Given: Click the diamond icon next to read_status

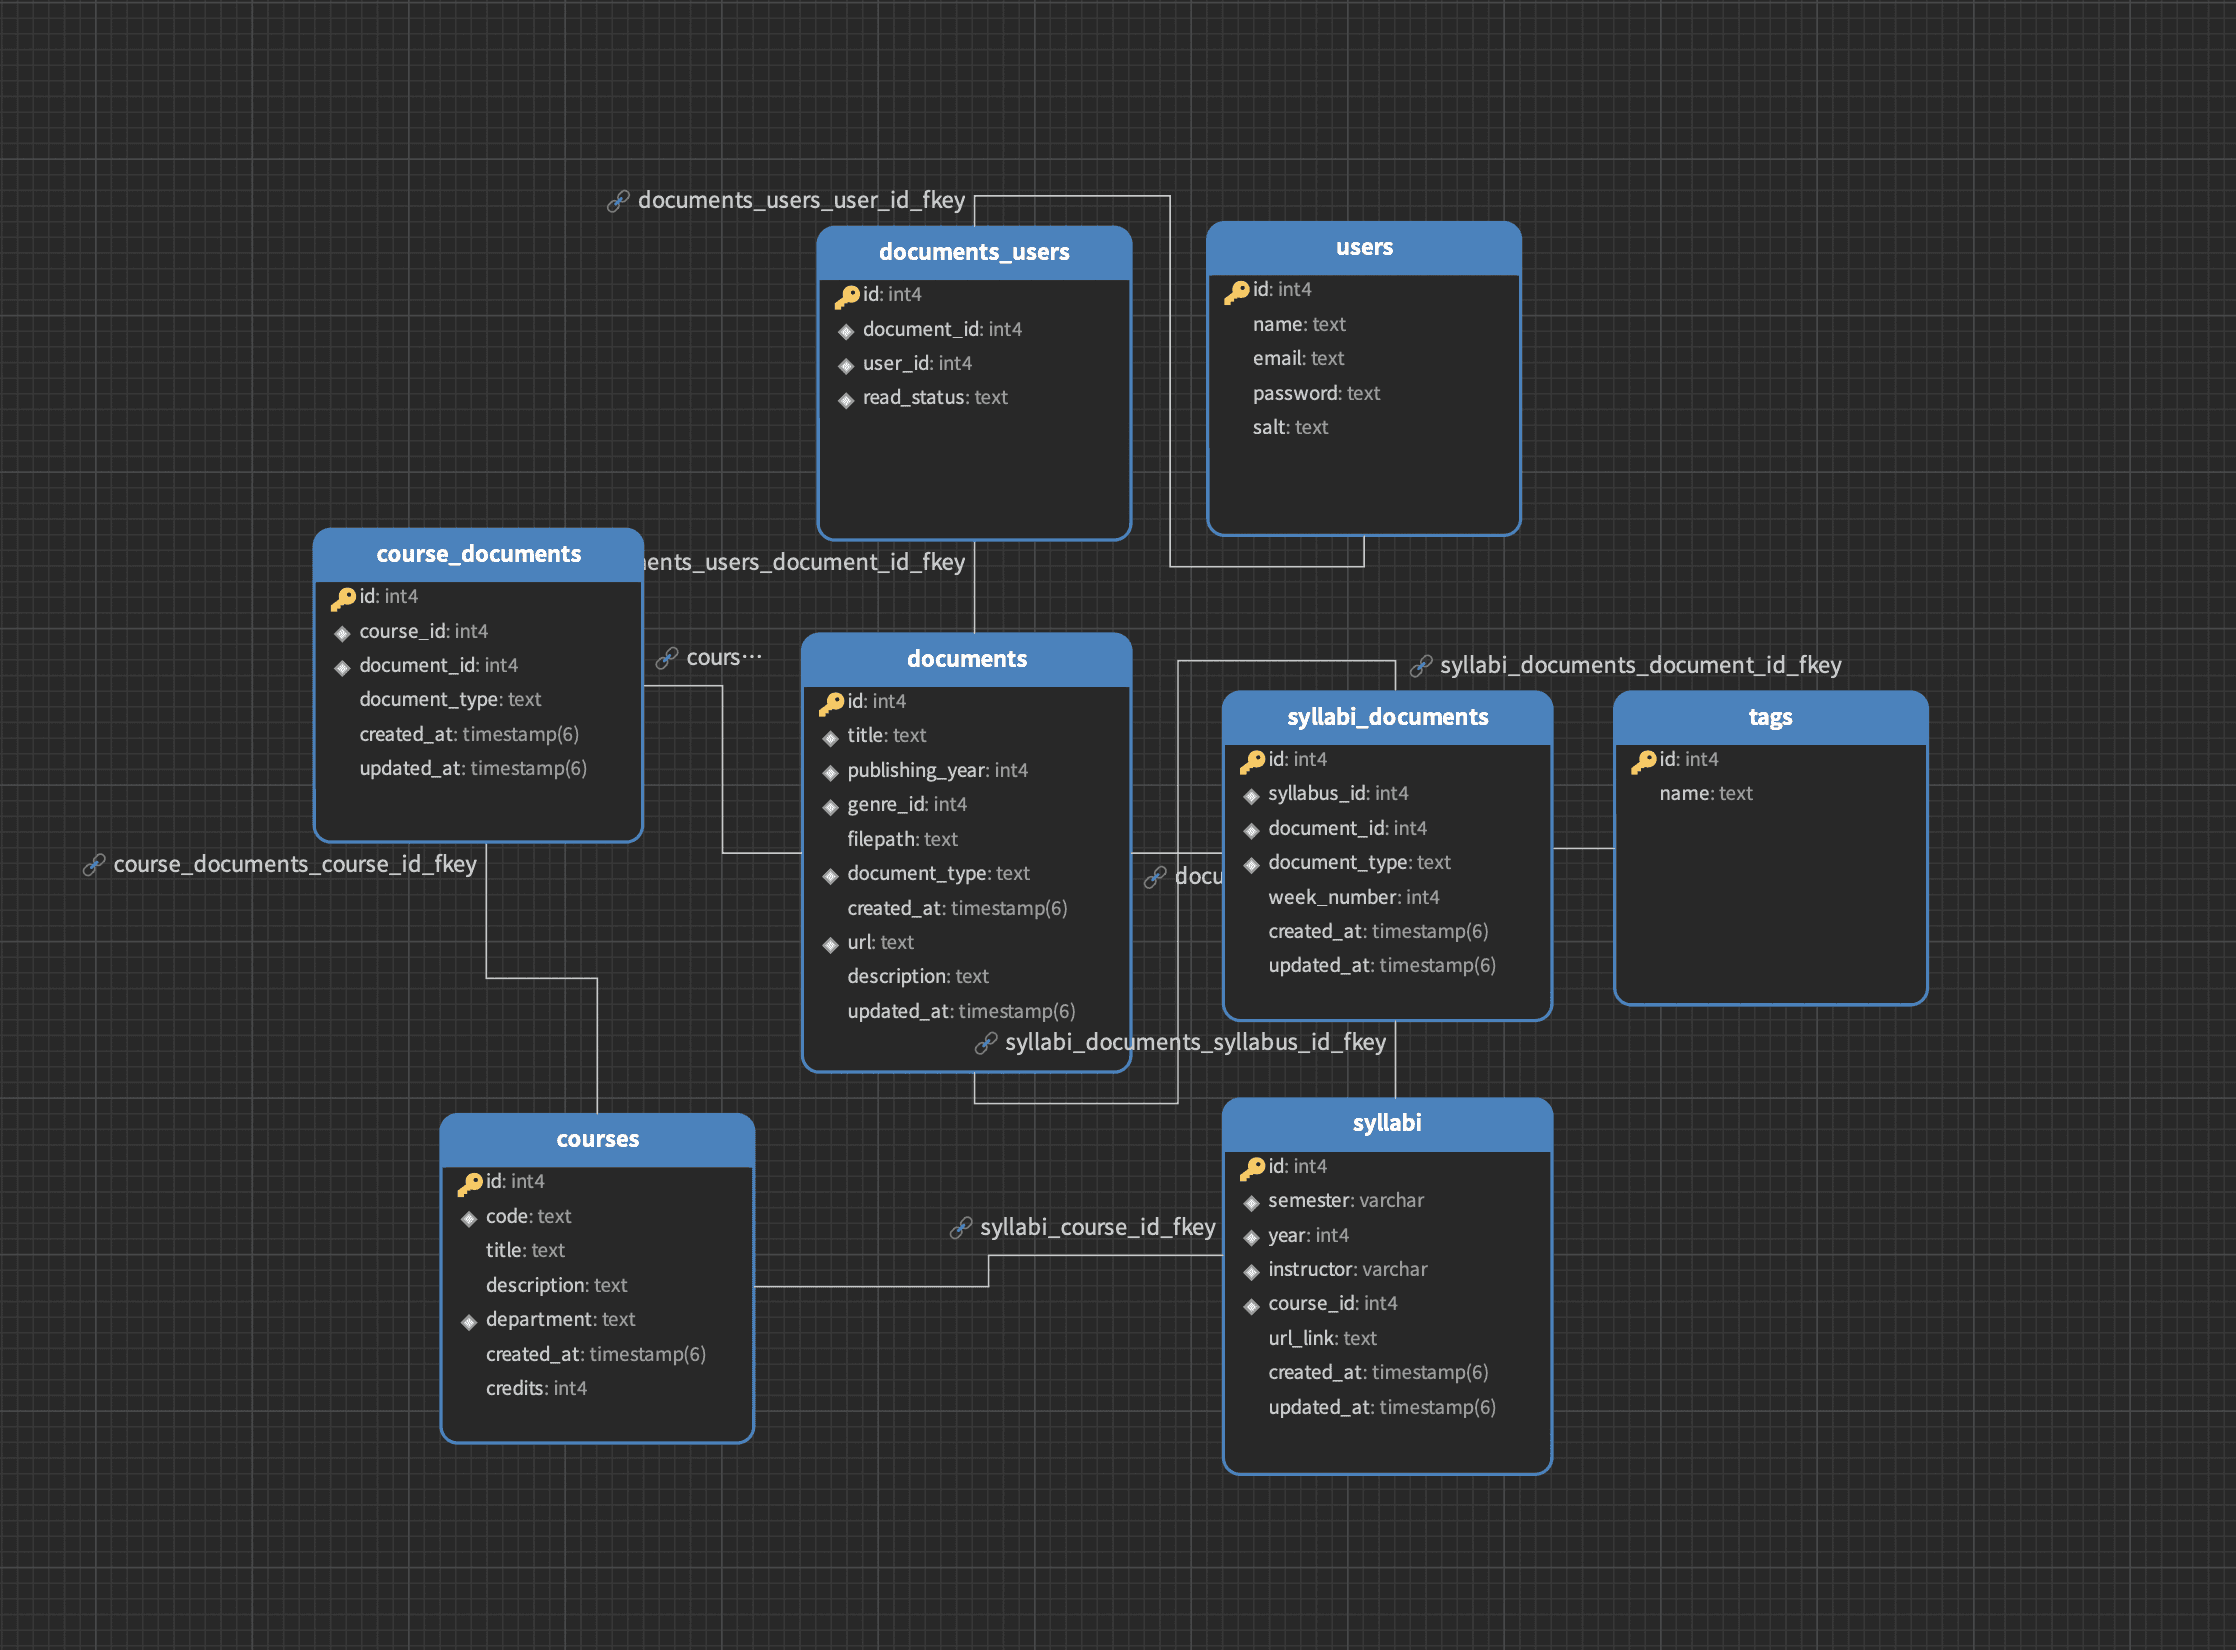Looking at the screenshot, I should tap(846, 400).
